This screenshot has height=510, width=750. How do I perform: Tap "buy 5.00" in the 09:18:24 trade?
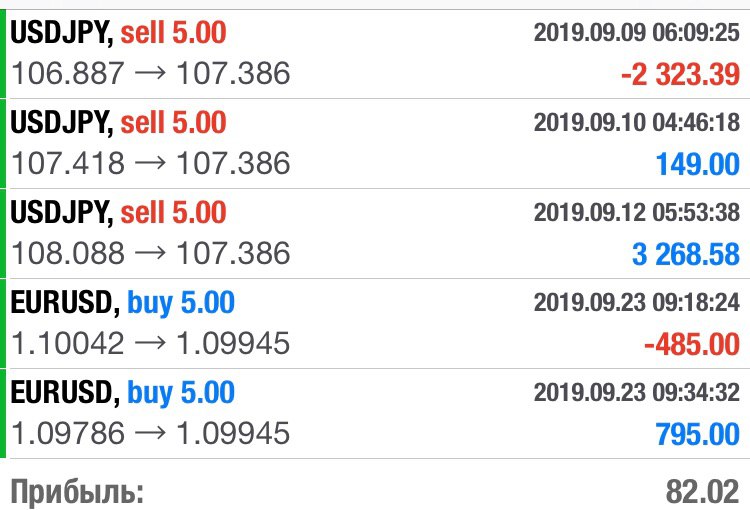point(181,302)
